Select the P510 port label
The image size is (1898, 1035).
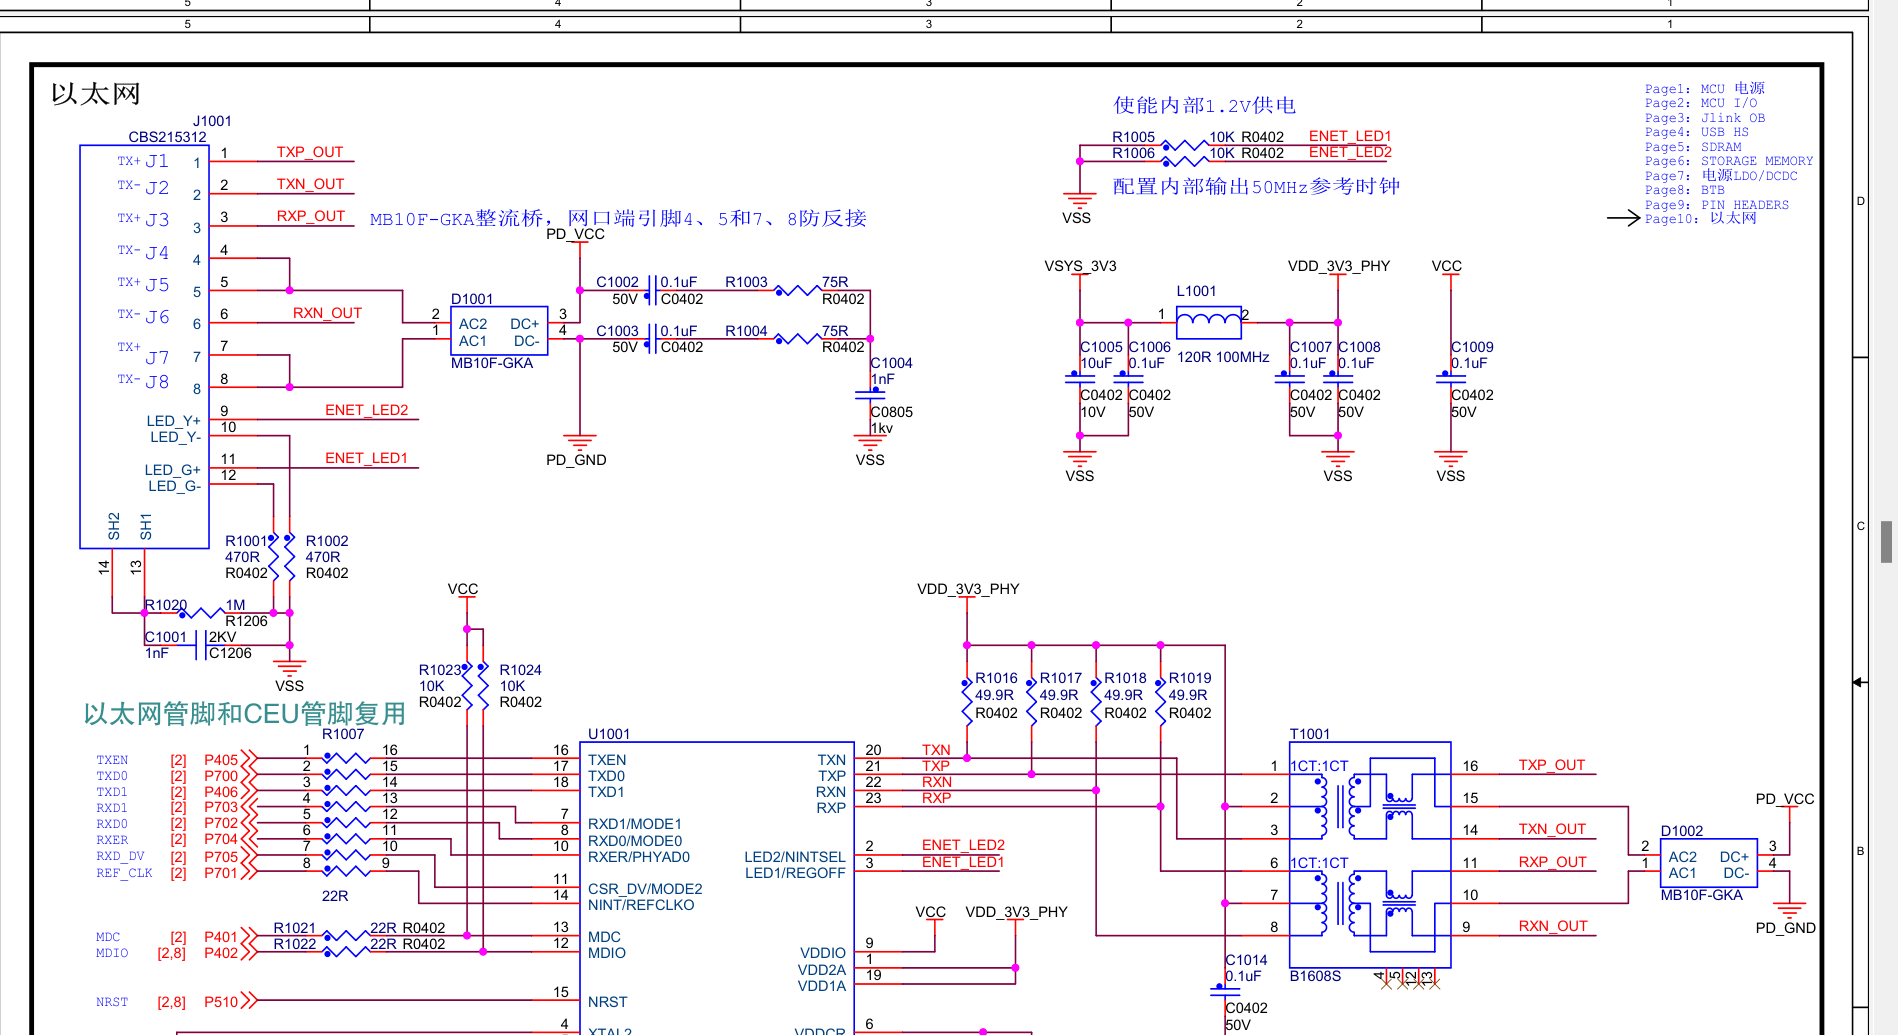(221, 1002)
